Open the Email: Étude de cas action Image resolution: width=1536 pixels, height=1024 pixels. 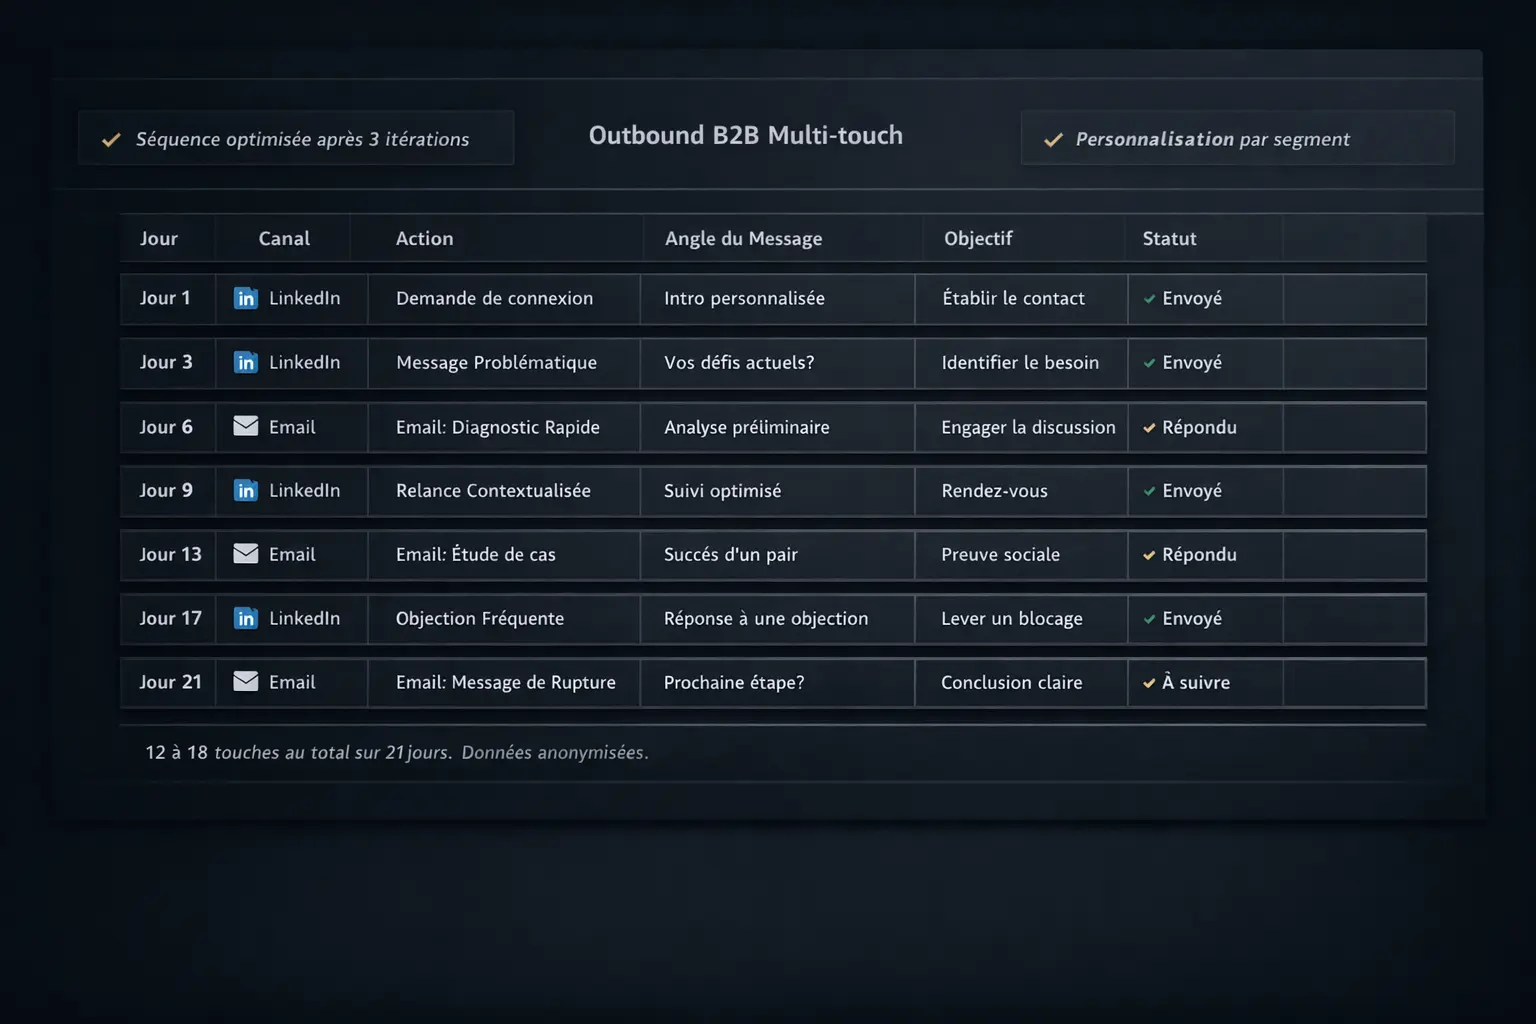coord(475,555)
